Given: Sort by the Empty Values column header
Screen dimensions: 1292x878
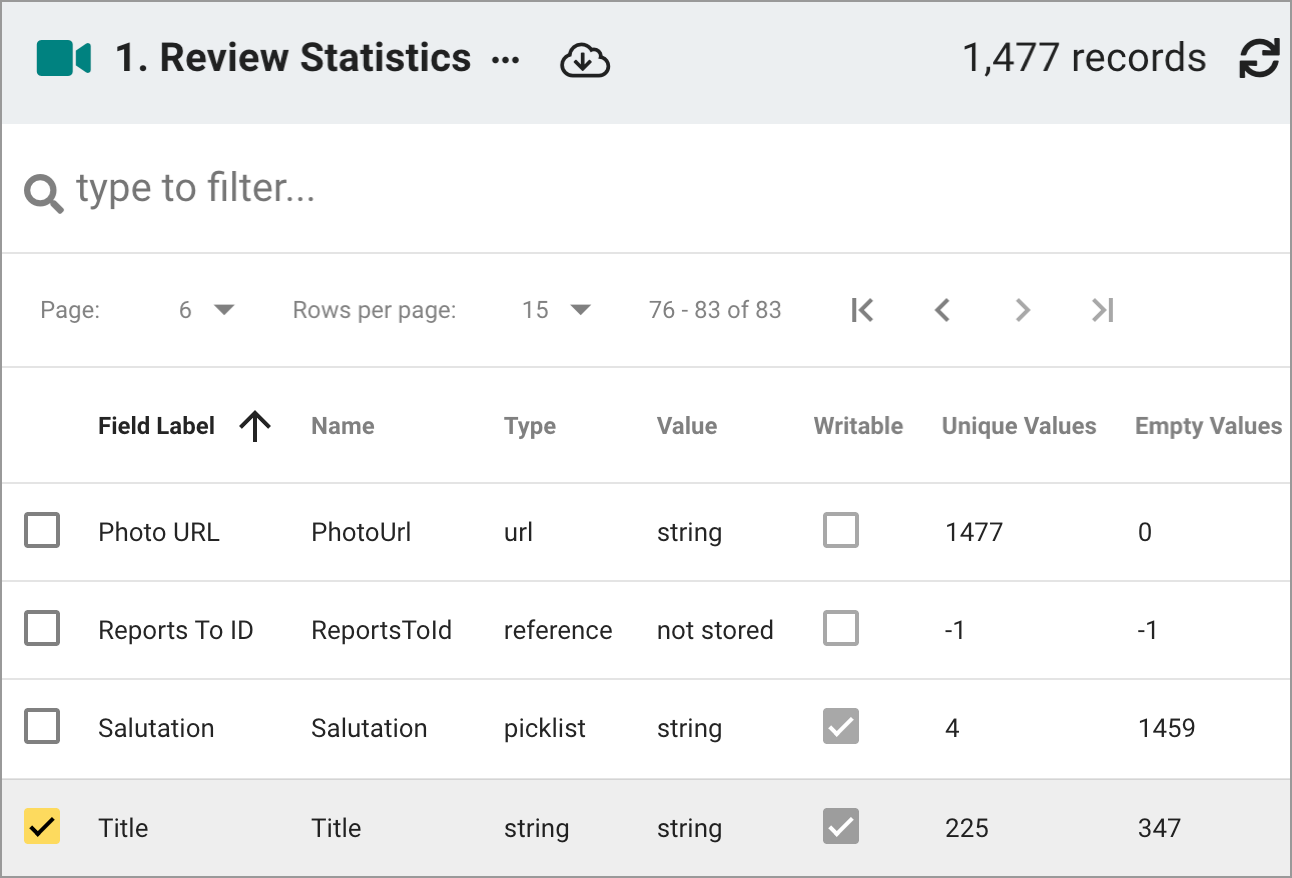Looking at the screenshot, I should (x=1208, y=426).
